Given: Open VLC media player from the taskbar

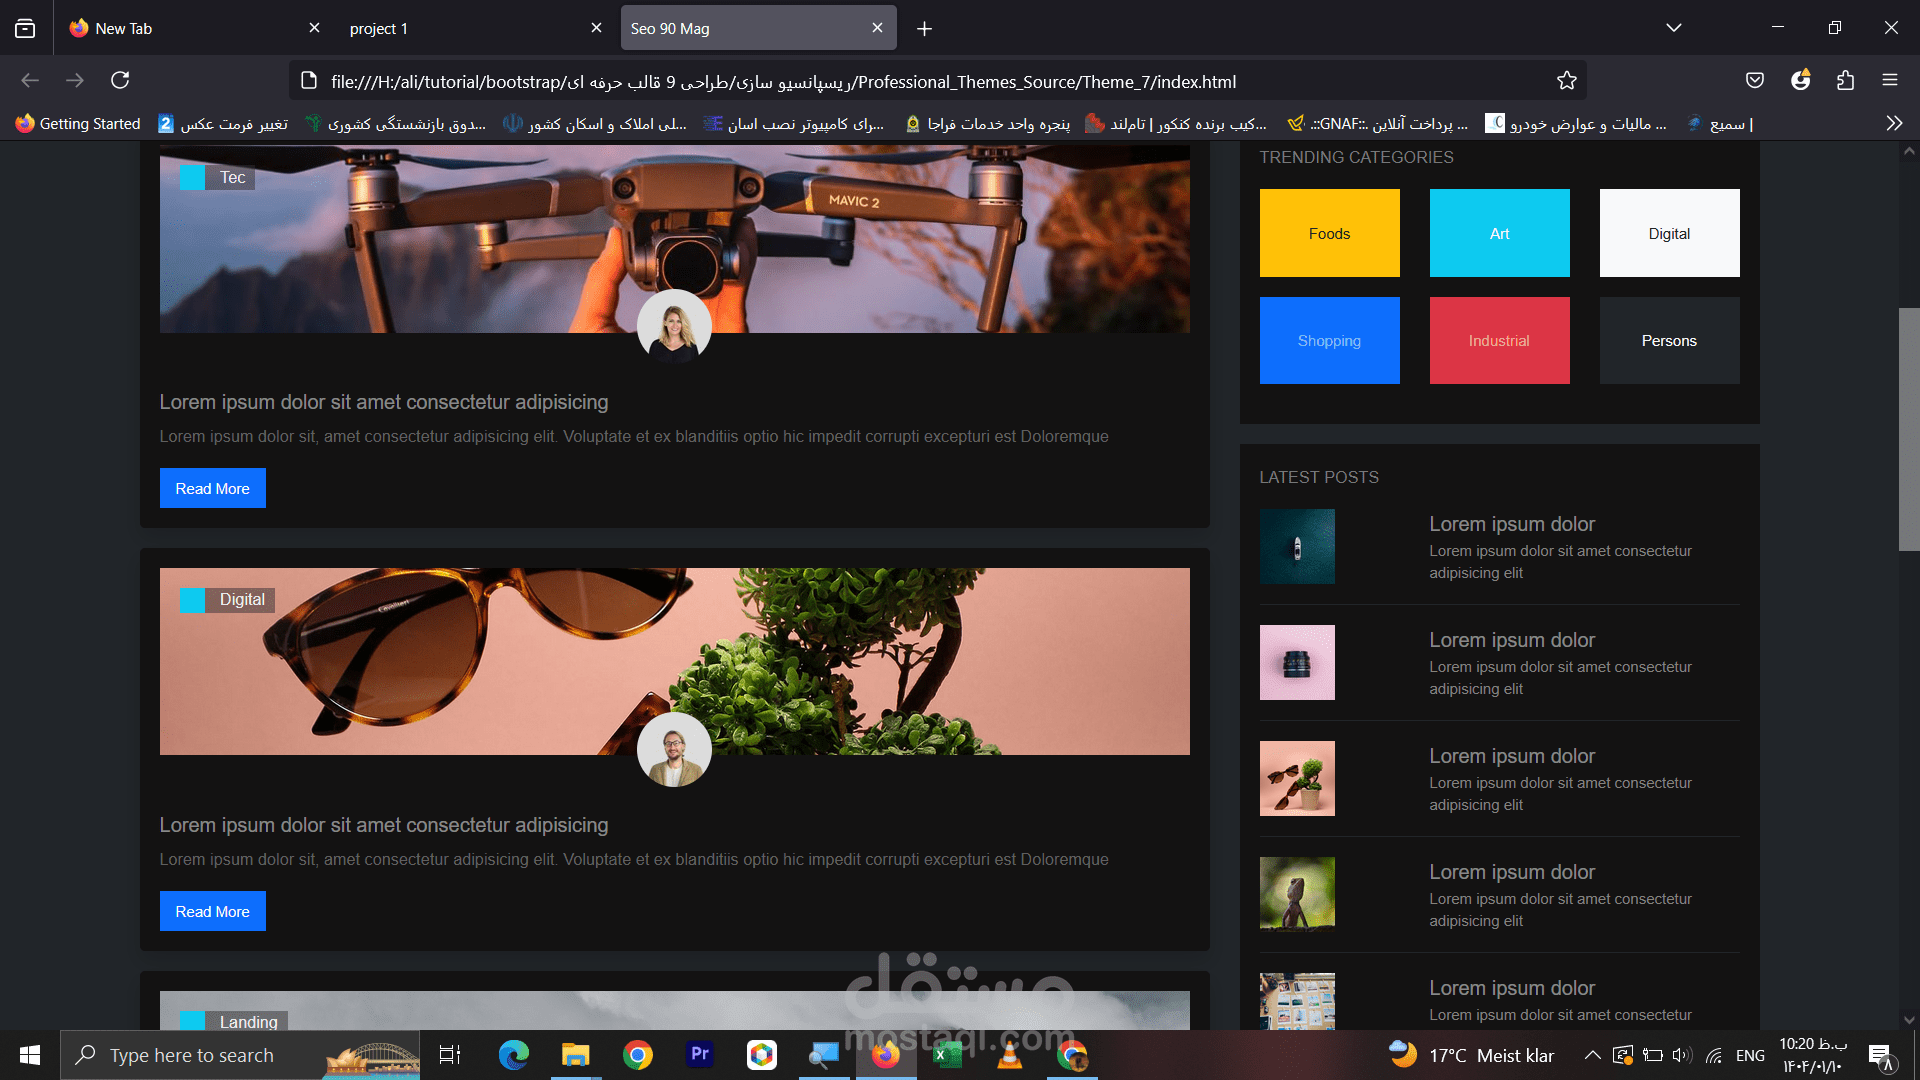Looking at the screenshot, I should click(1010, 1055).
